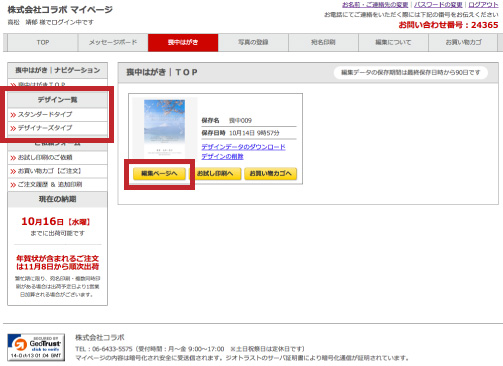
Task: Click the 編集データの保存期間 notice pill
Action: [411, 72]
